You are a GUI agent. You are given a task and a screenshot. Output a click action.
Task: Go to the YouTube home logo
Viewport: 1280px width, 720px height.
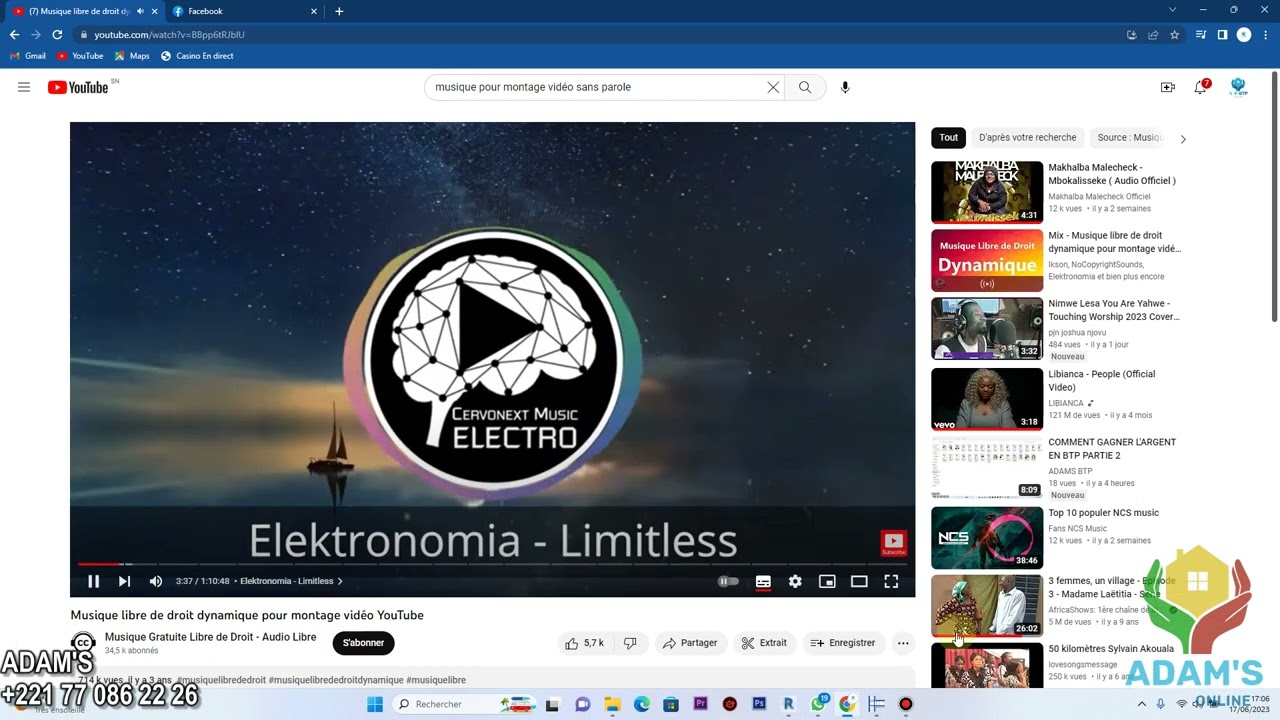[78, 87]
